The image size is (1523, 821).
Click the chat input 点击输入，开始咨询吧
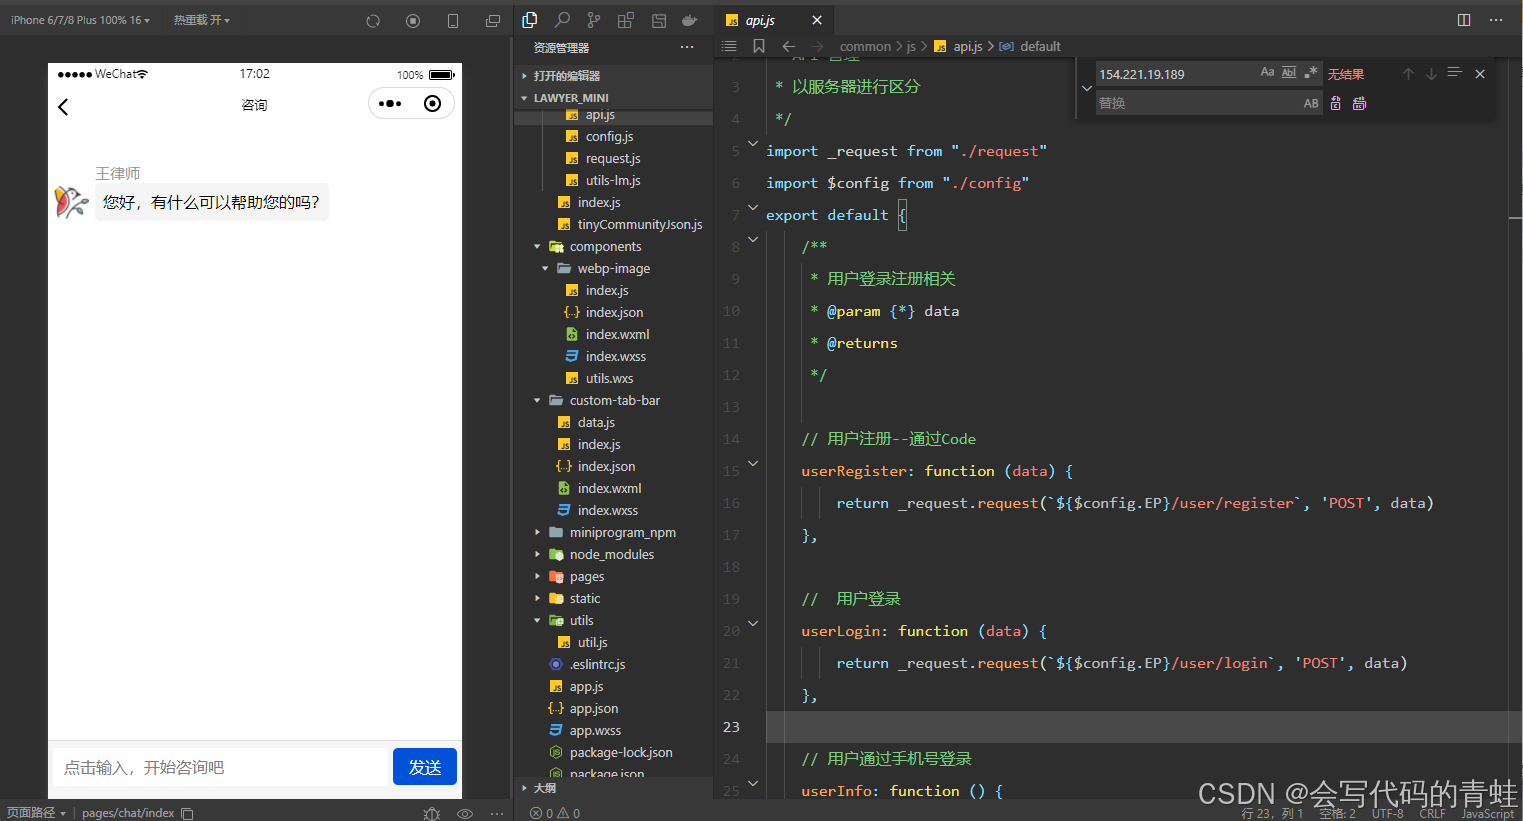220,767
